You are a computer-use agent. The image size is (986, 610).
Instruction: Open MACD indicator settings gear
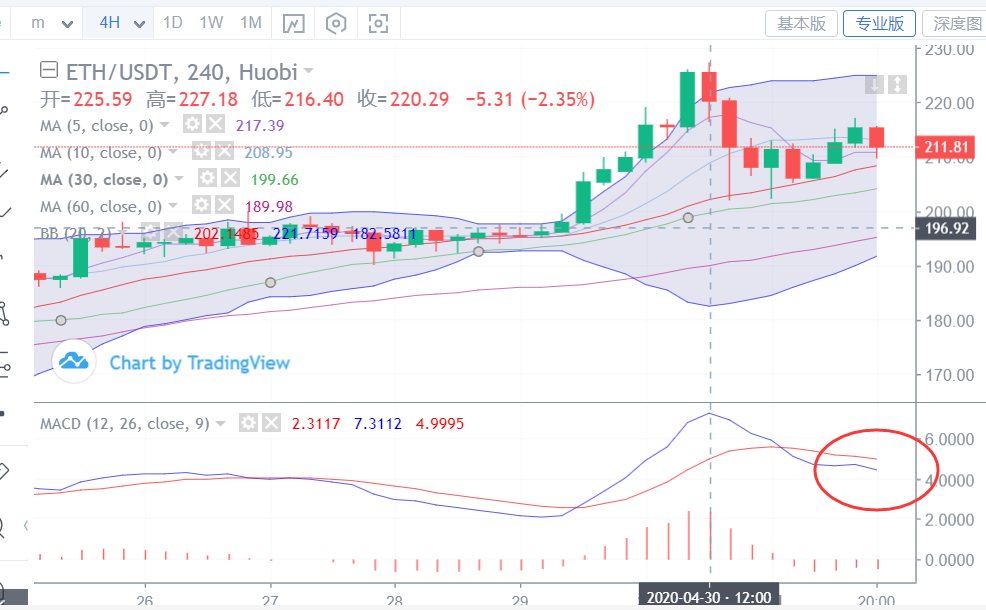coord(248,423)
